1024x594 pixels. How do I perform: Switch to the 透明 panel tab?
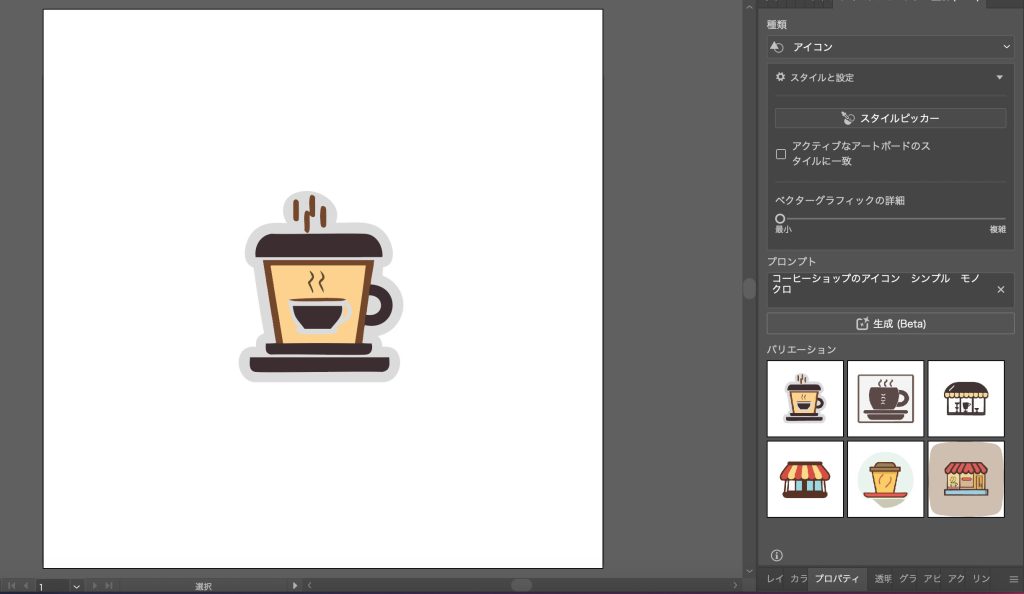[883, 579]
